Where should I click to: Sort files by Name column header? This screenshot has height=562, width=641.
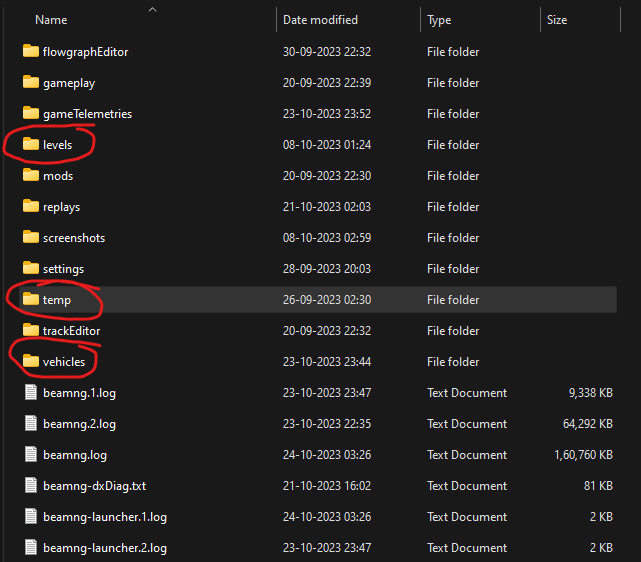click(x=51, y=20)
